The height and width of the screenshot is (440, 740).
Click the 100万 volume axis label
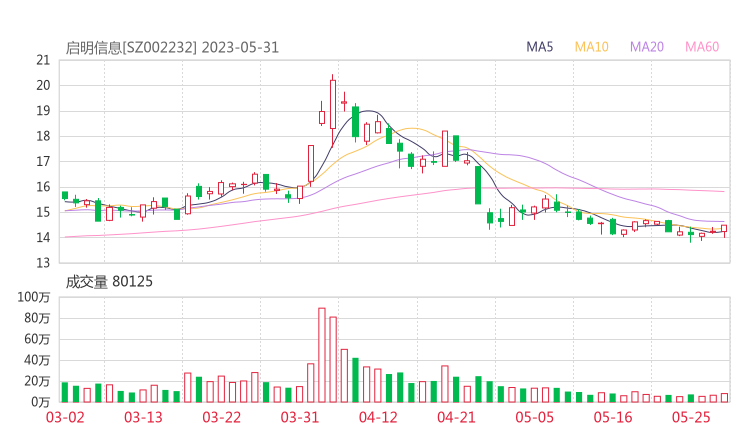click(34, 297)
